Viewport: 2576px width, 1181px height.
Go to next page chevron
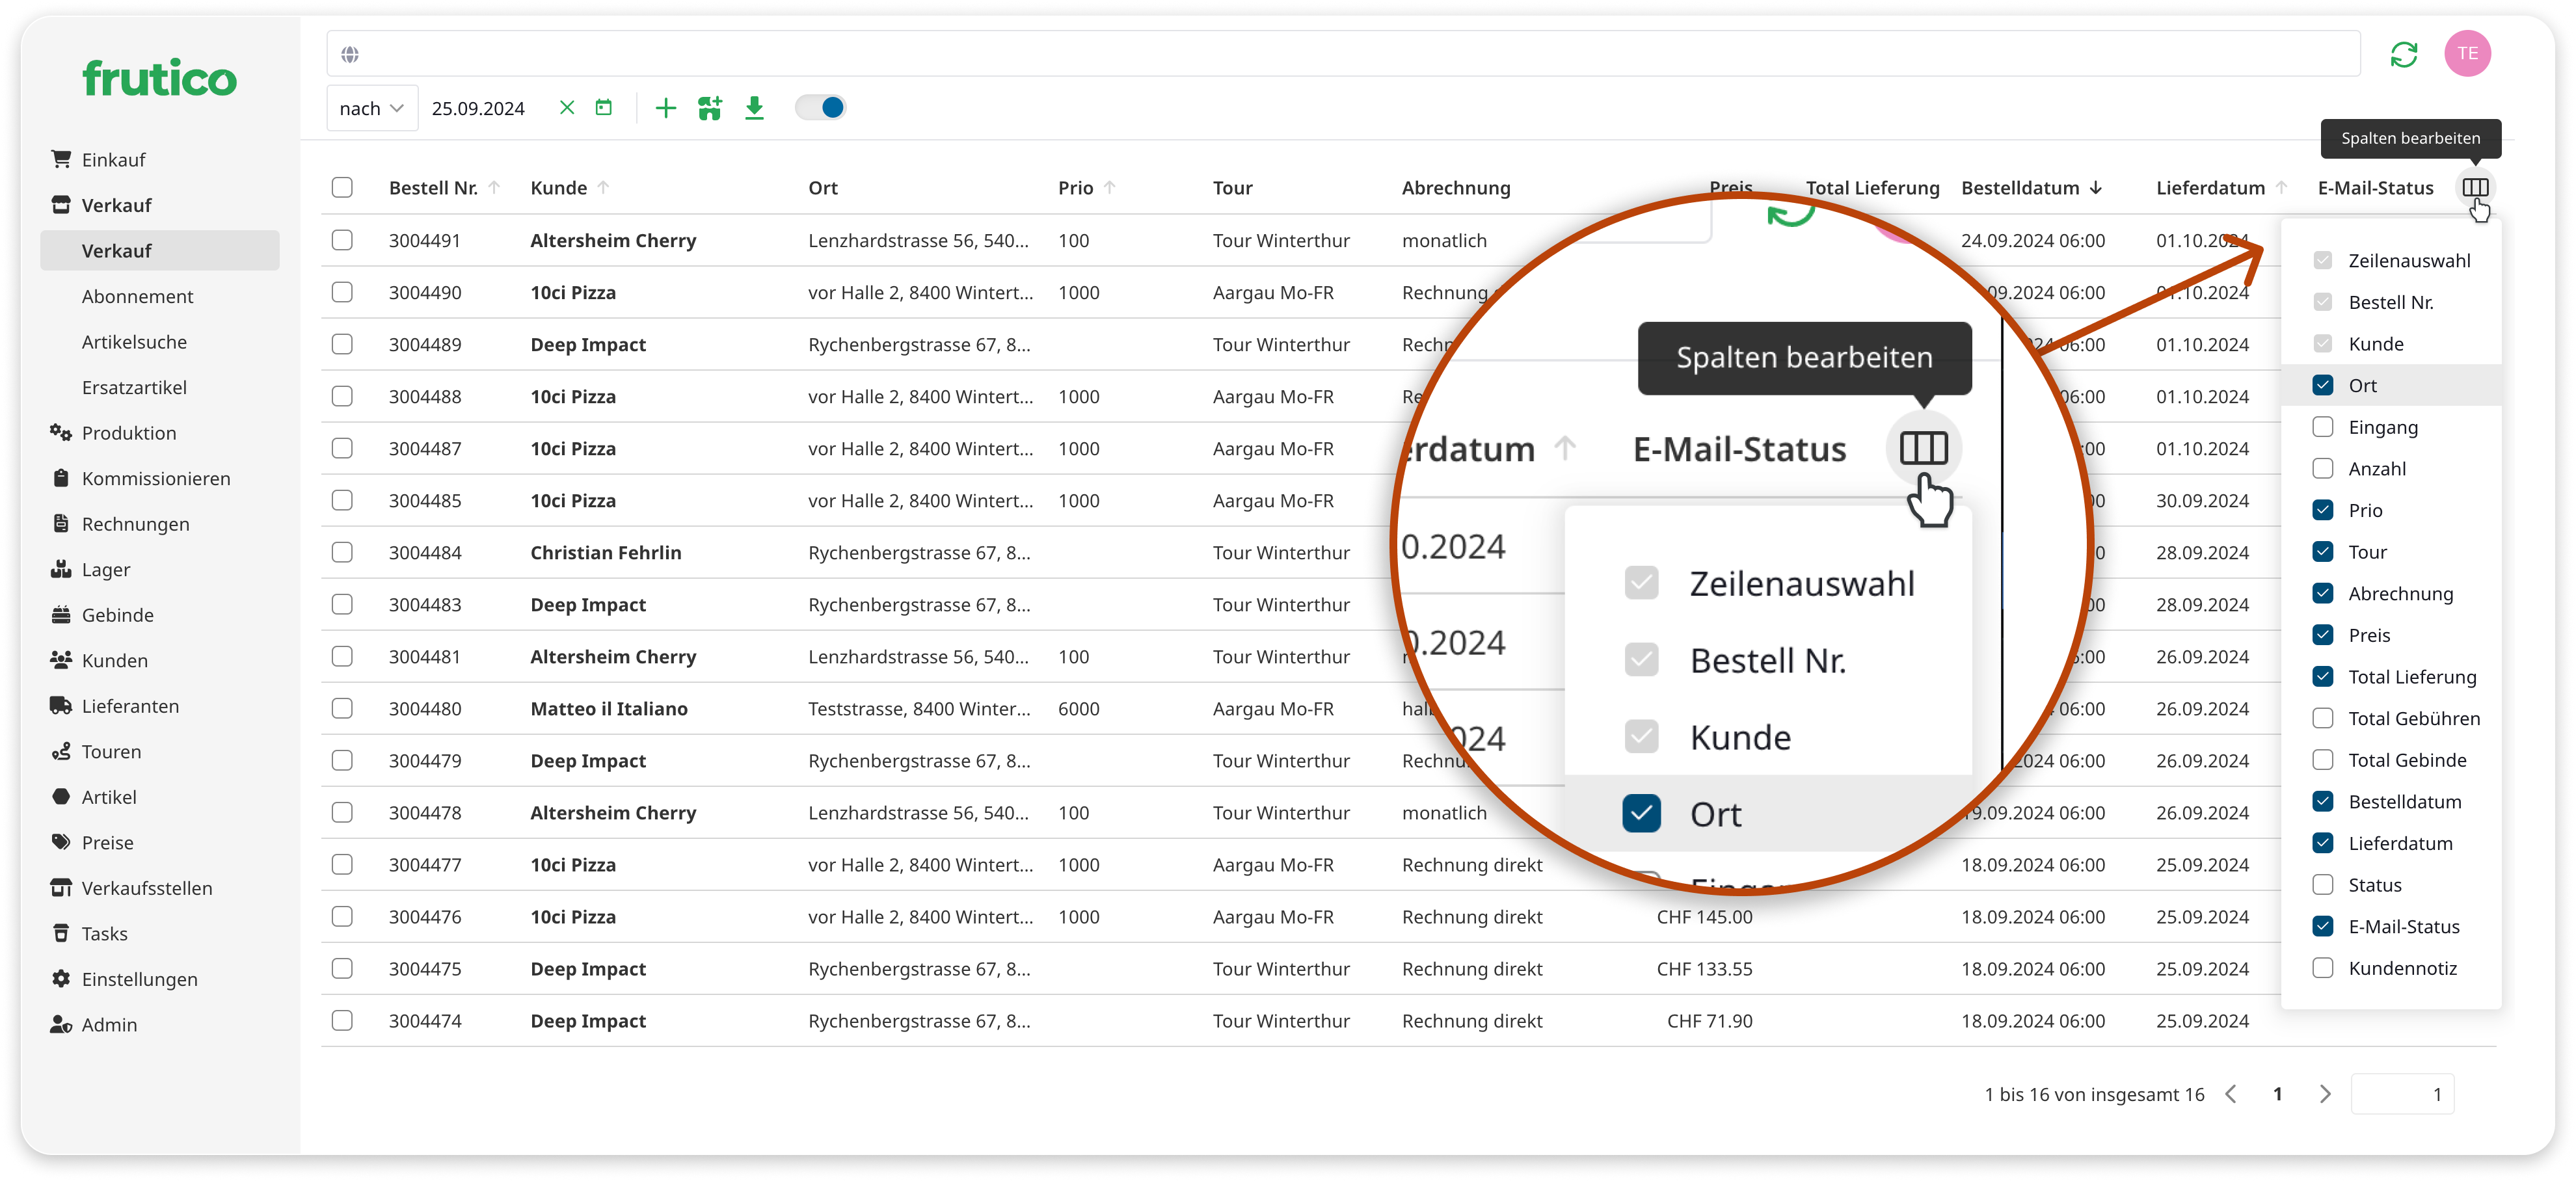(x=2325, y=1094)
